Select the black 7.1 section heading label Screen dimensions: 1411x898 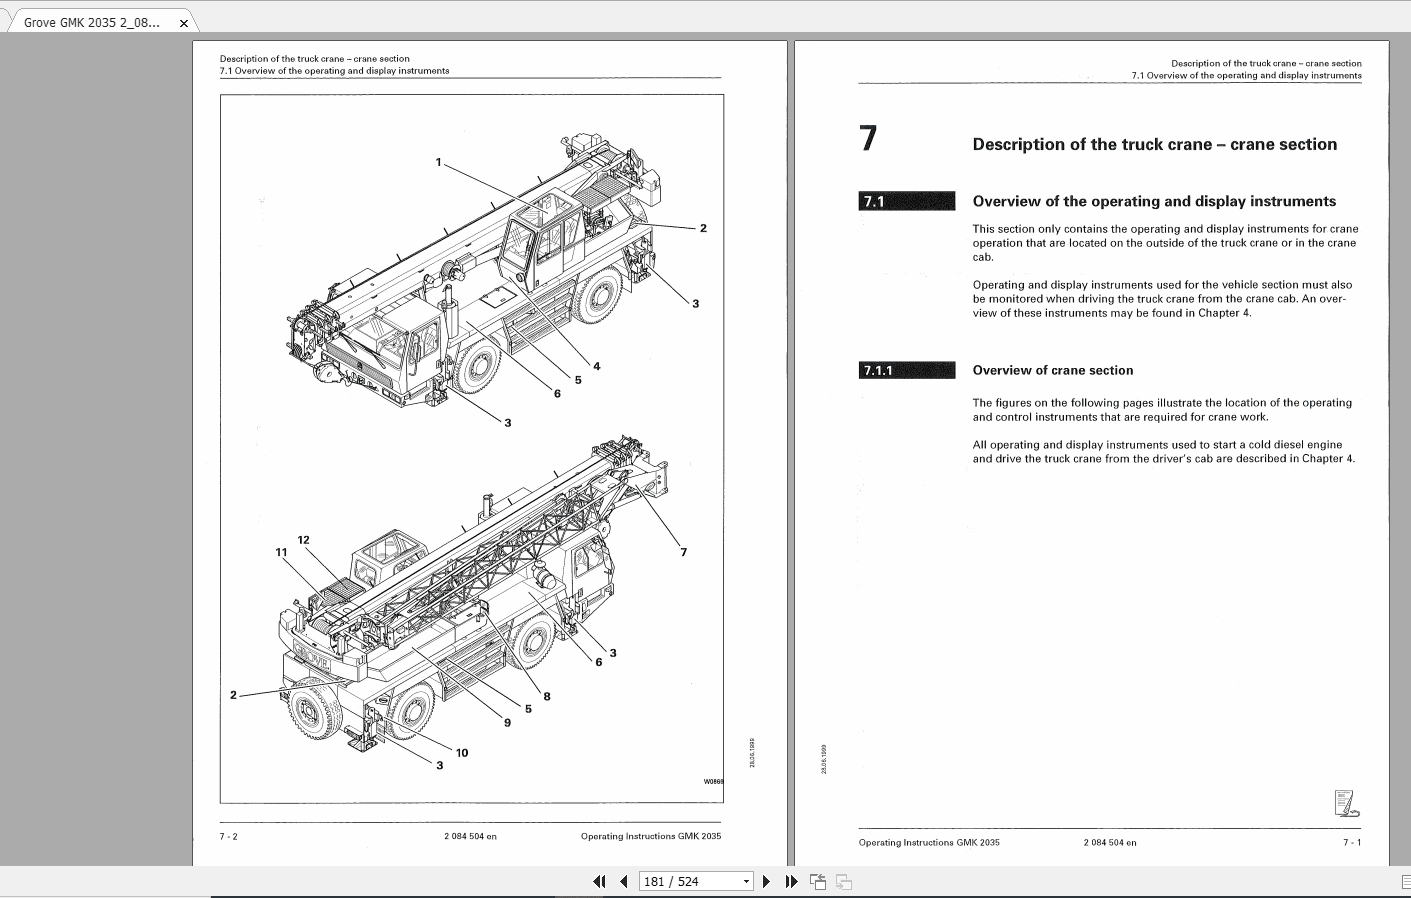coord(906,200)
